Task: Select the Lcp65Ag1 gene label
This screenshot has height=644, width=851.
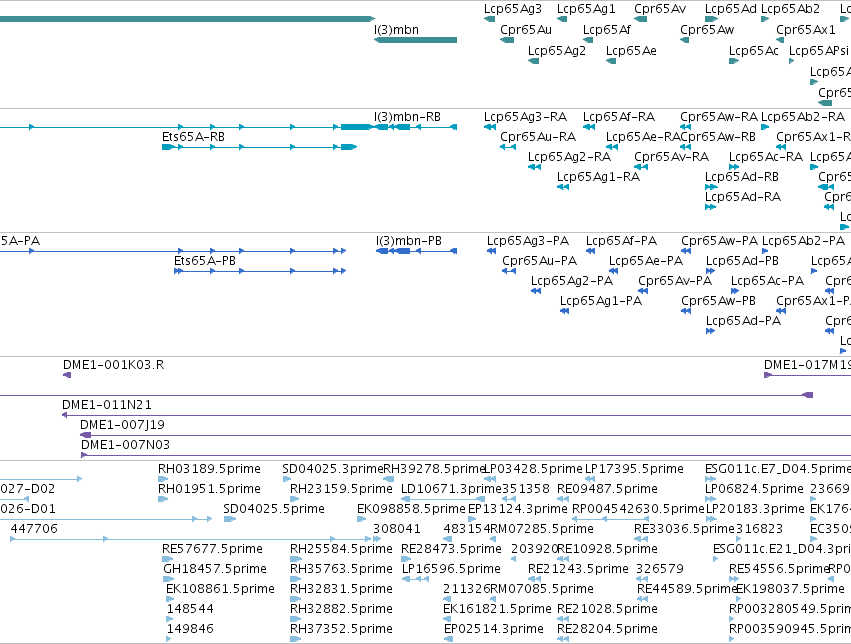Action: [x=586, y=9]
